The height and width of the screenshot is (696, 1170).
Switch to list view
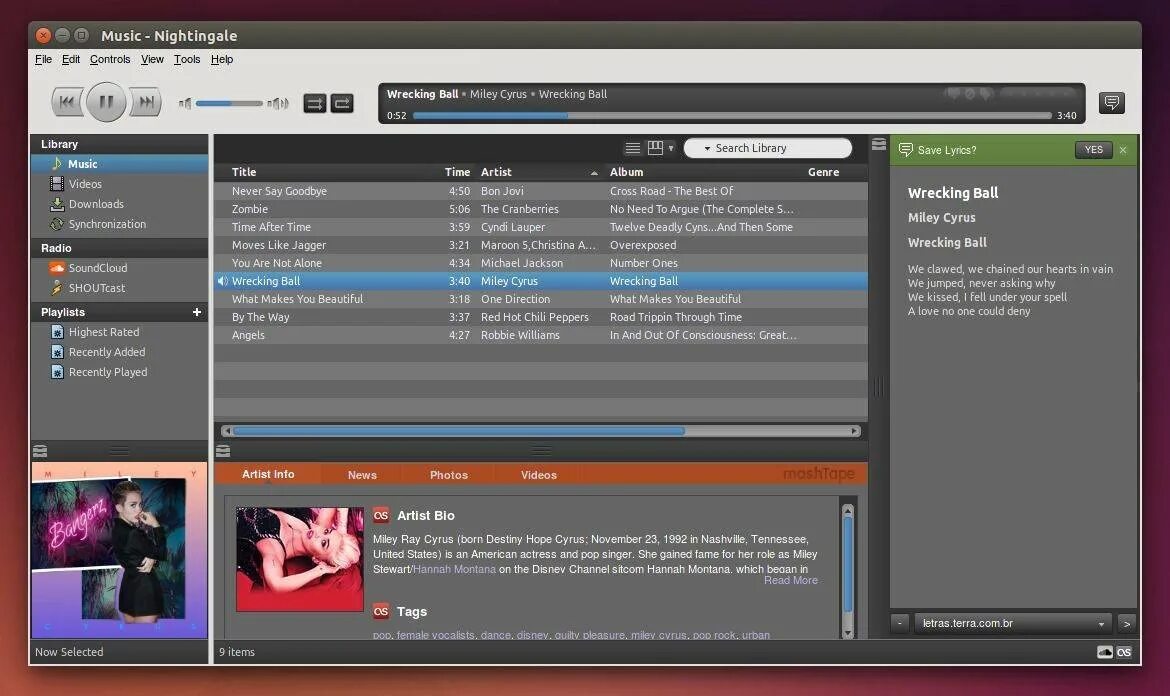coord(633,148)
